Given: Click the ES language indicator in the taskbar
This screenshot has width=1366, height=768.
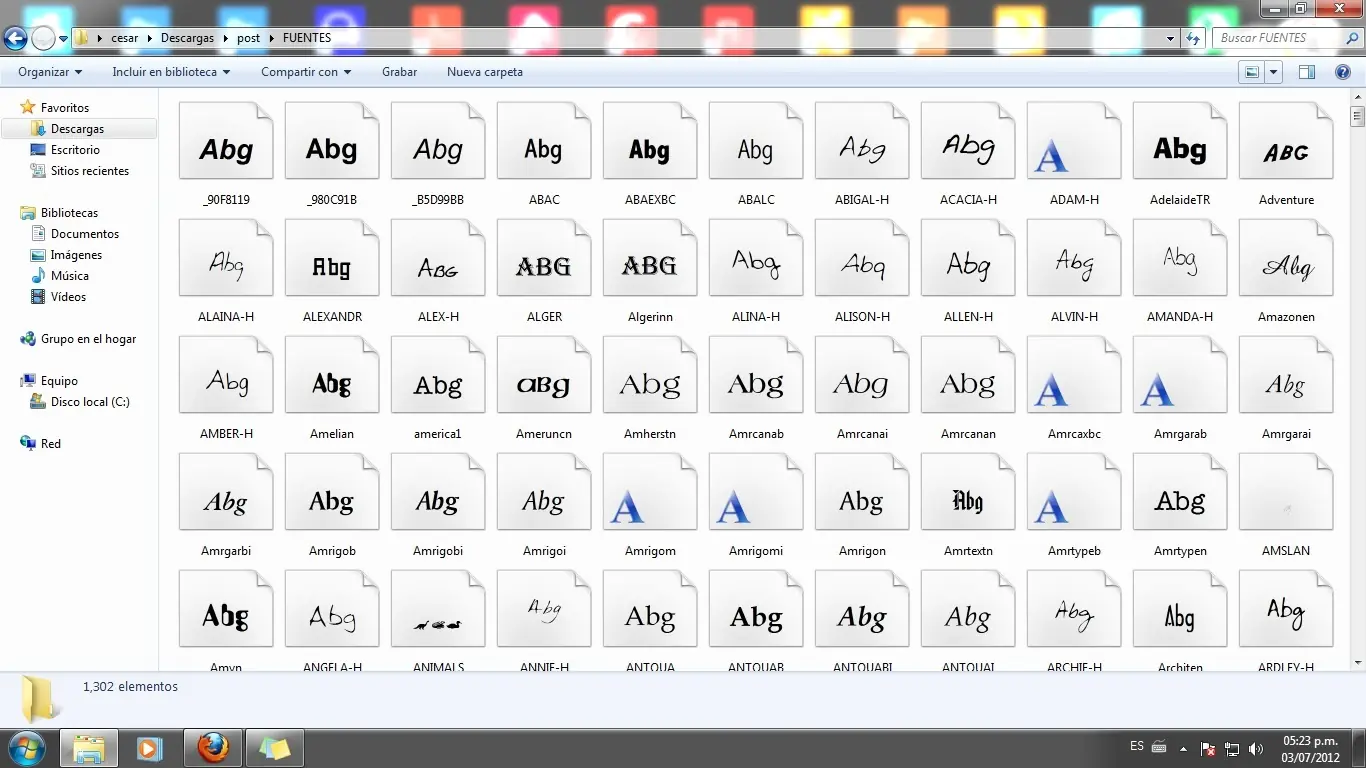Looking at the screenshot, I should (x=1137, y=747).
